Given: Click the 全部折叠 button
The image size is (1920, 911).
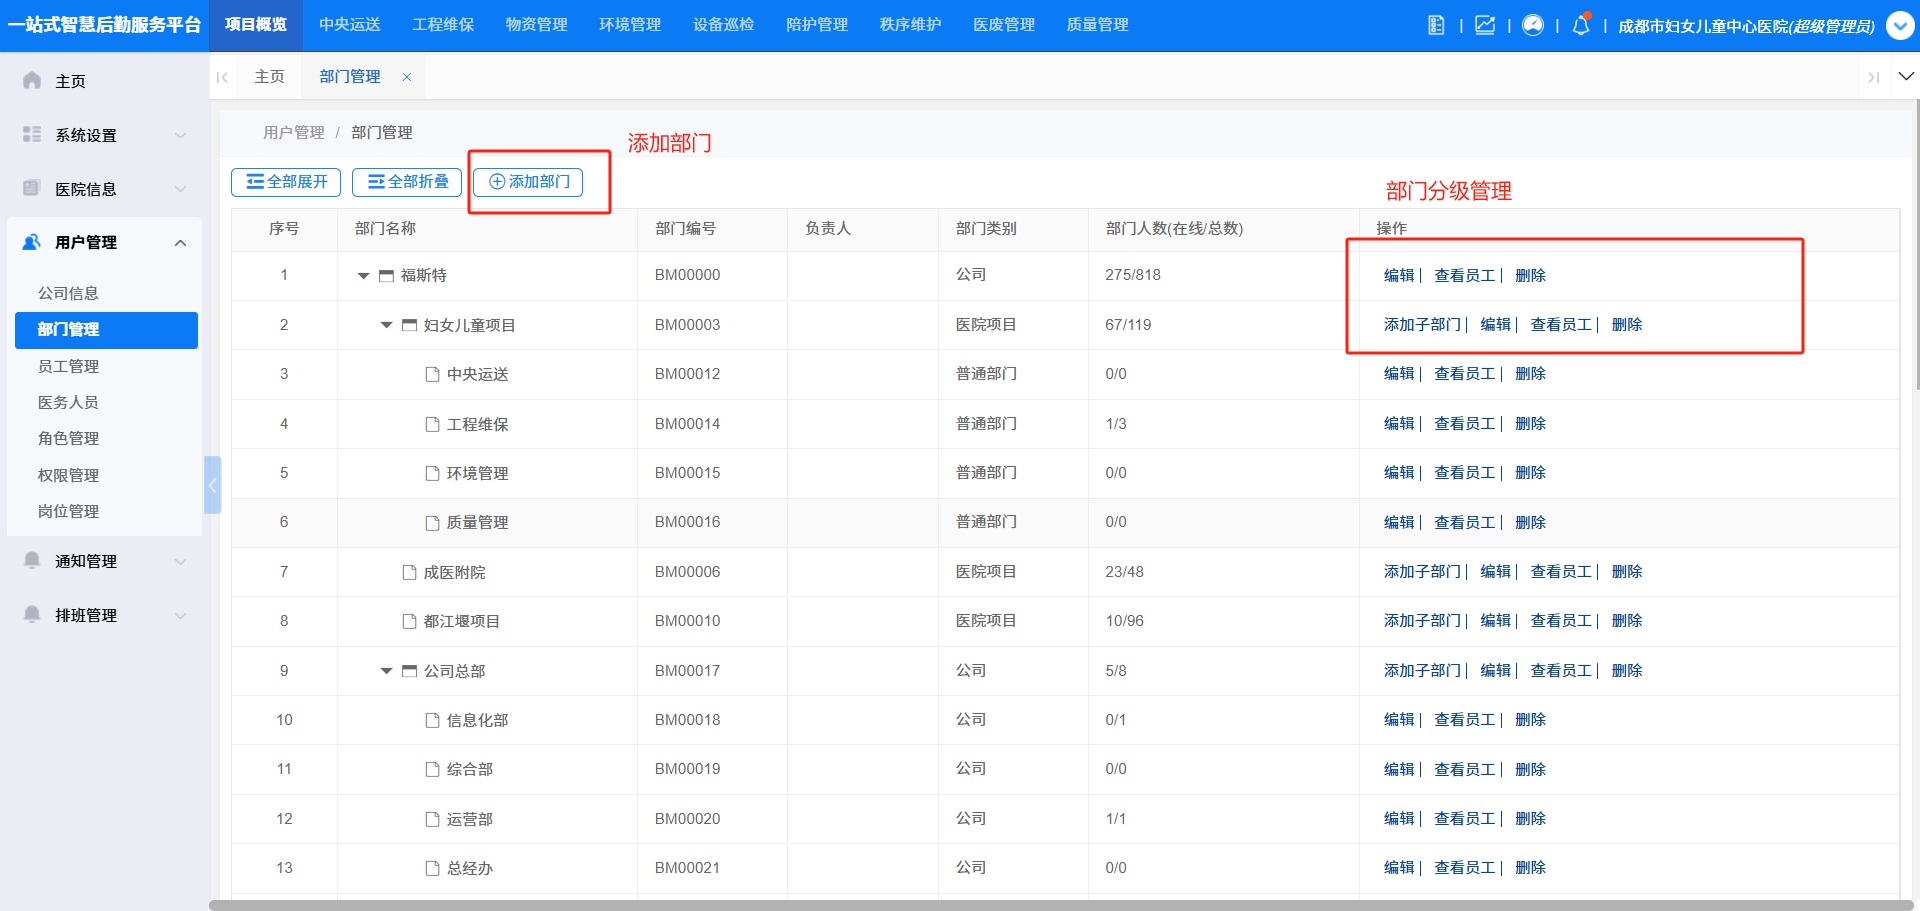Looking at the screenshot, I should pos(407,182).
